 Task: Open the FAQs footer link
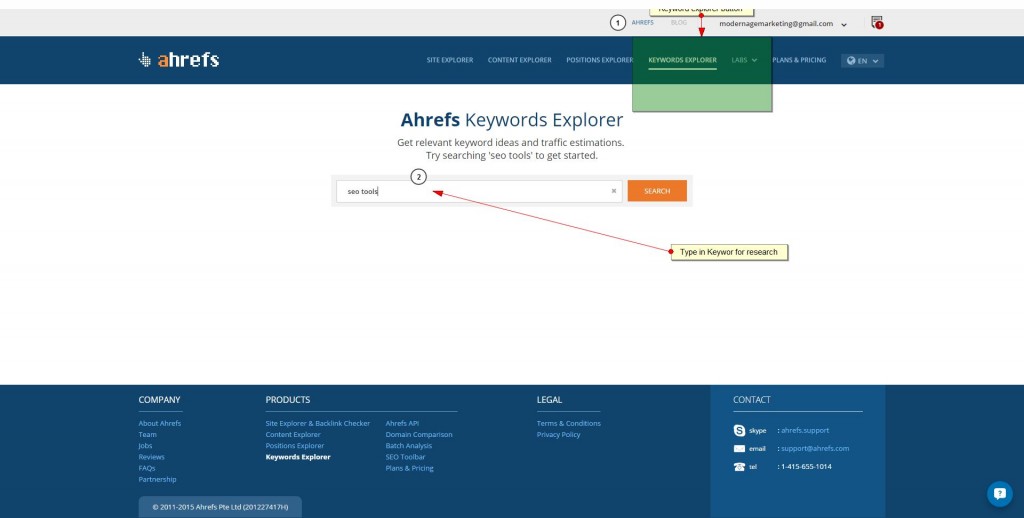pyautogui.click(x=147, y=468)
